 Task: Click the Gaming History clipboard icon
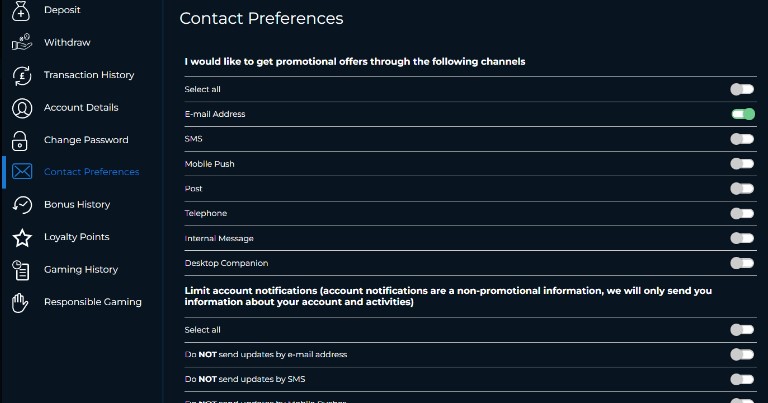pyautogui.click(x=21, y=270)
